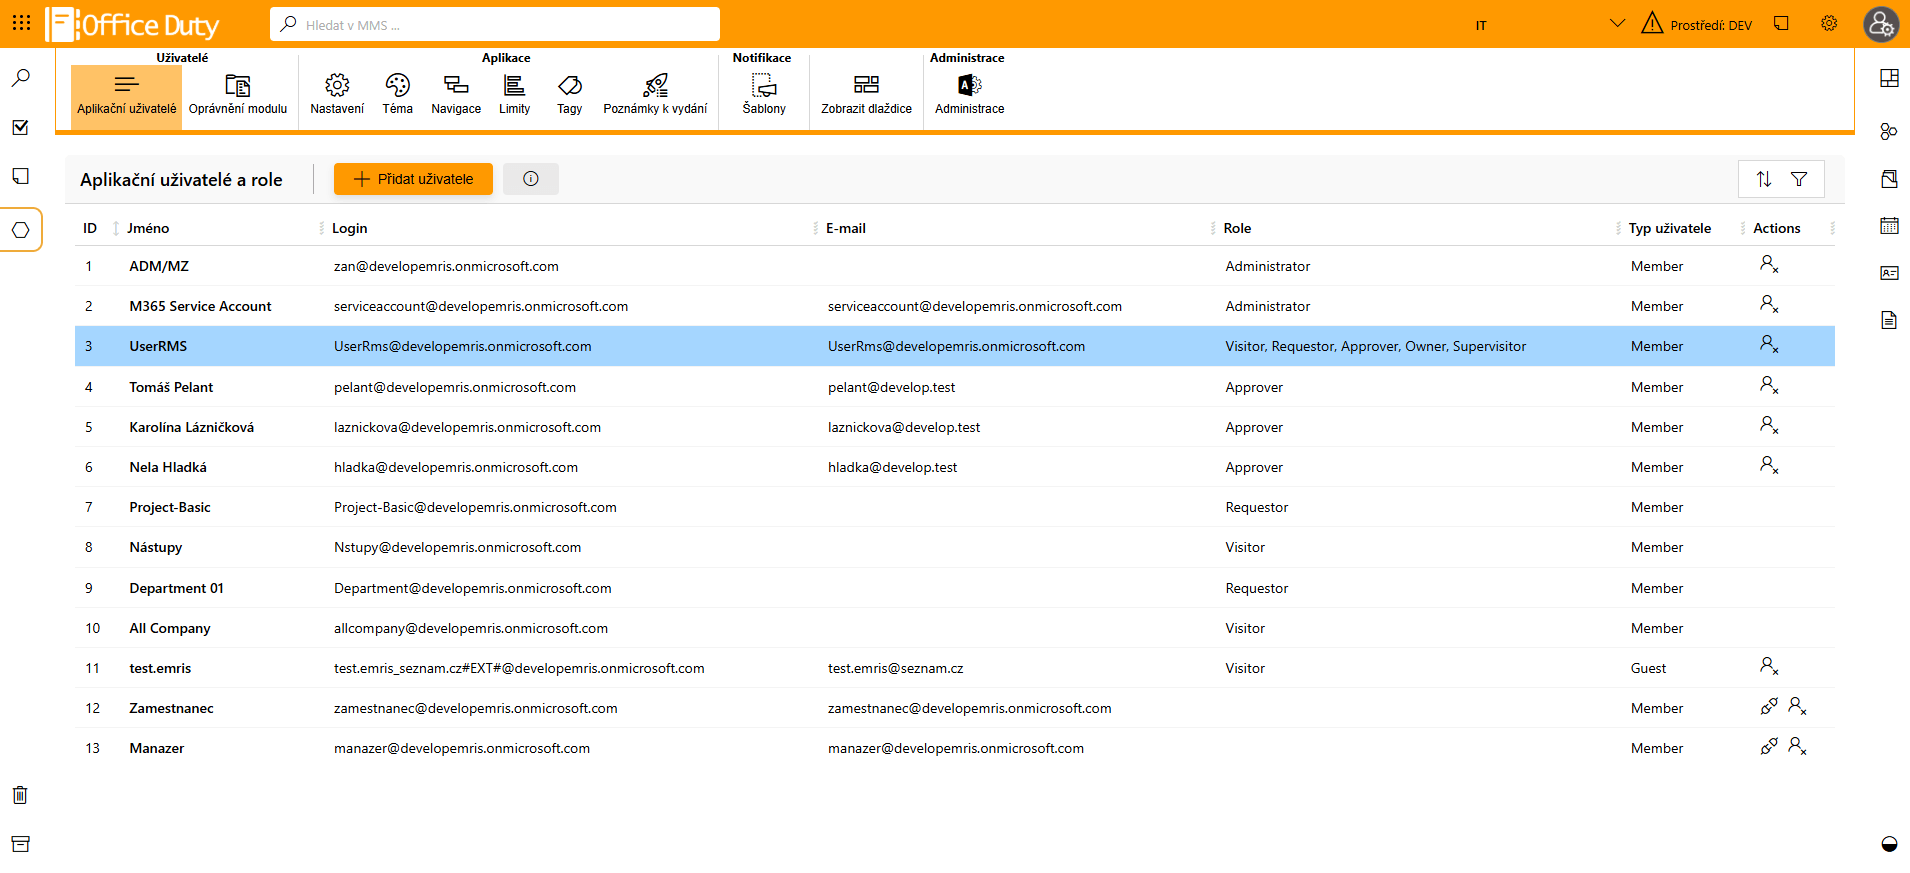
Task: Expand the IT dropdown chevron
Action: tap(1617, 23)
